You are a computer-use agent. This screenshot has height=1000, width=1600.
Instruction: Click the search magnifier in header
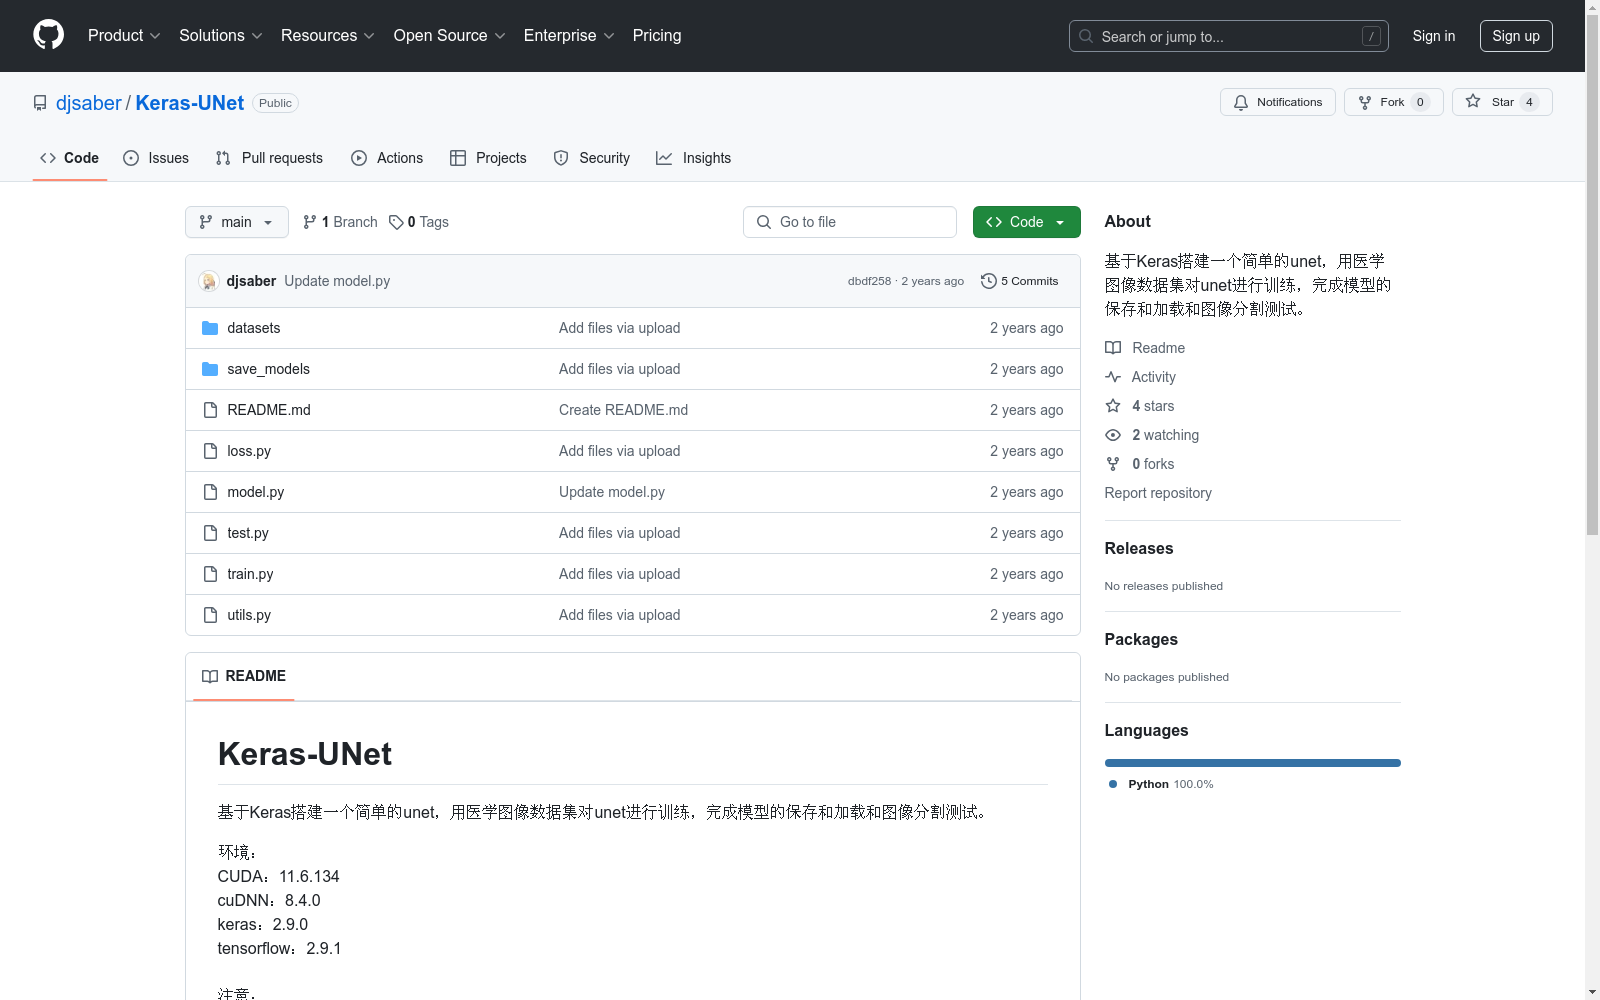[1086, 36]
